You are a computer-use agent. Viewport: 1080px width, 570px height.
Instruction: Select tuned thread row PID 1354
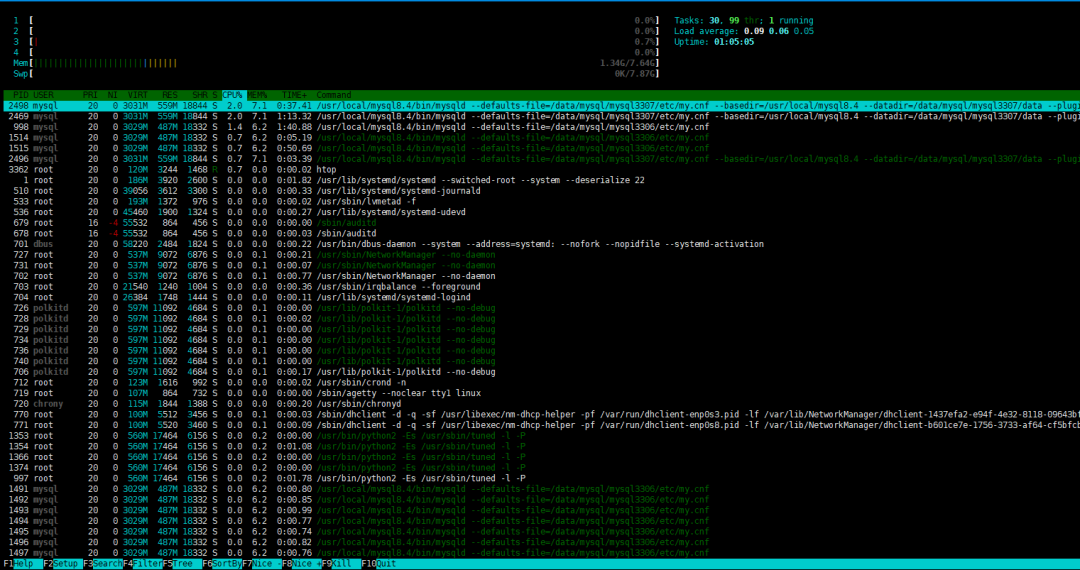(x=540, y=447)
